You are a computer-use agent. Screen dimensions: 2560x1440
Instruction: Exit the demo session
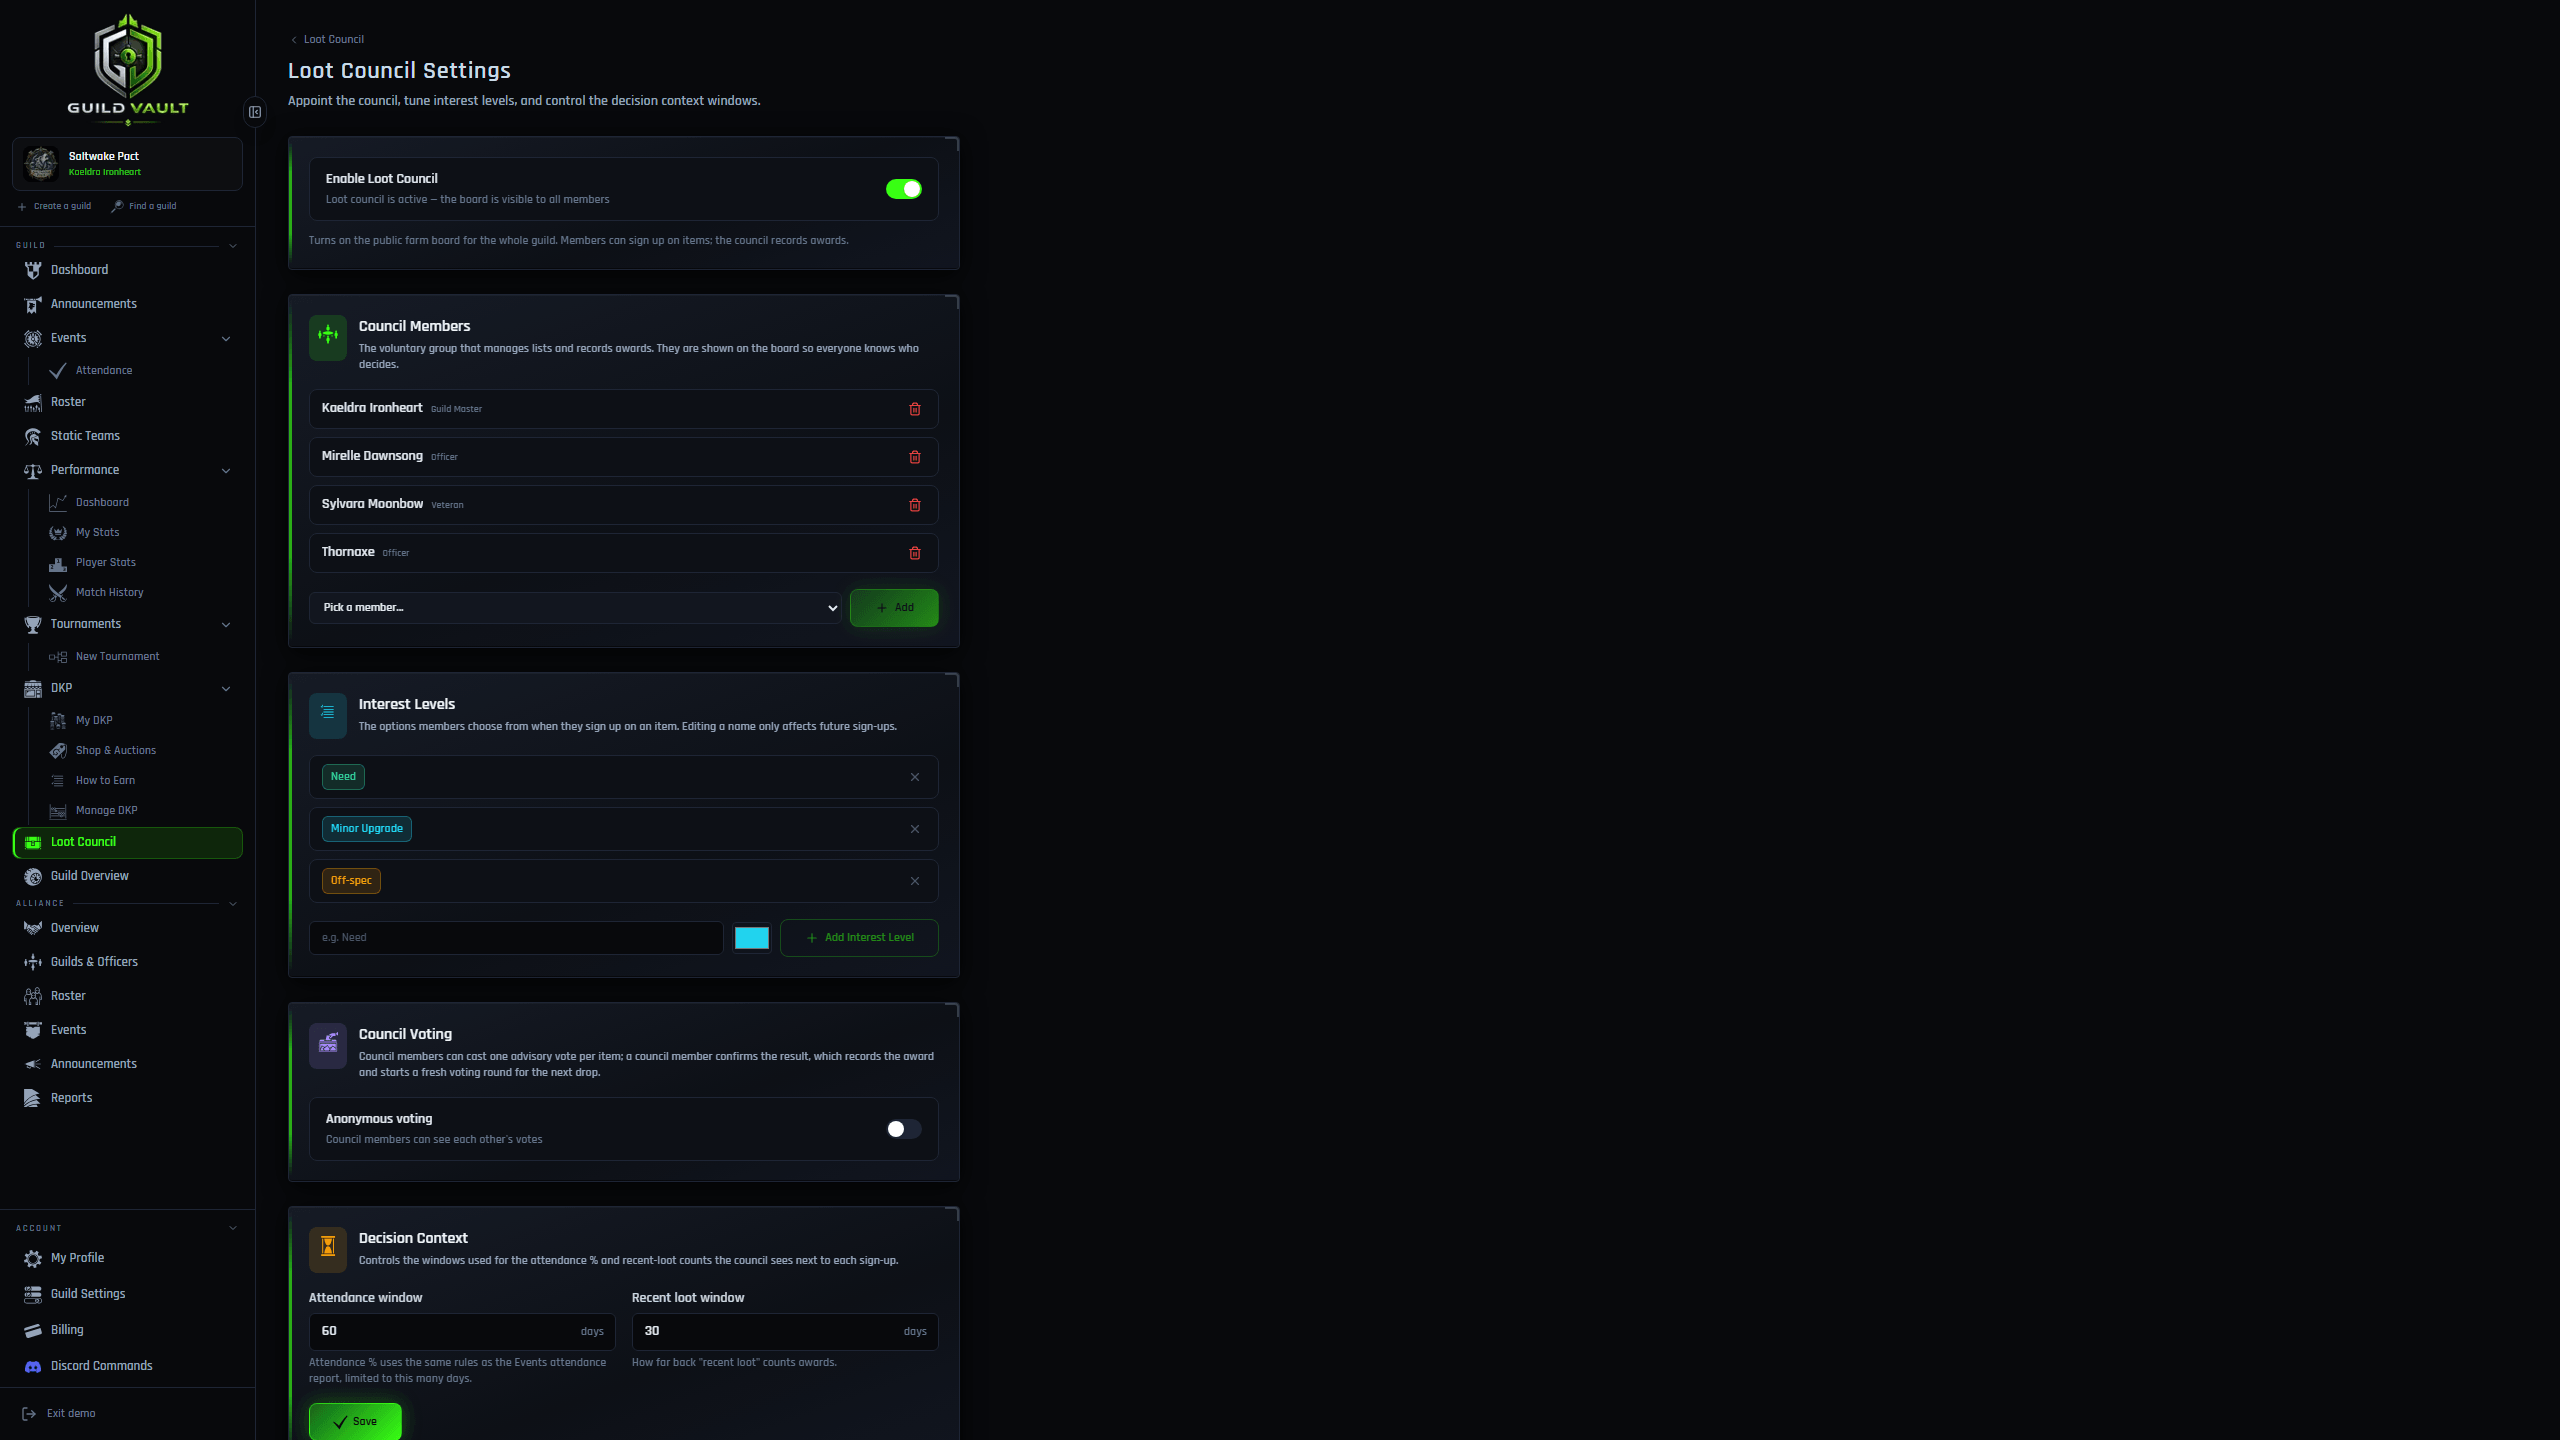[x=59, y=1414]
